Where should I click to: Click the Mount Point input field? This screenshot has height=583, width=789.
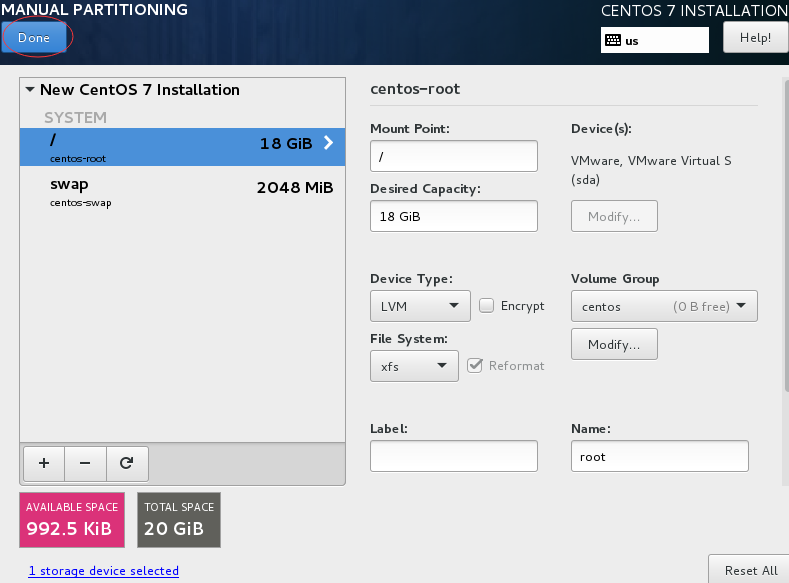coord(453,156)
